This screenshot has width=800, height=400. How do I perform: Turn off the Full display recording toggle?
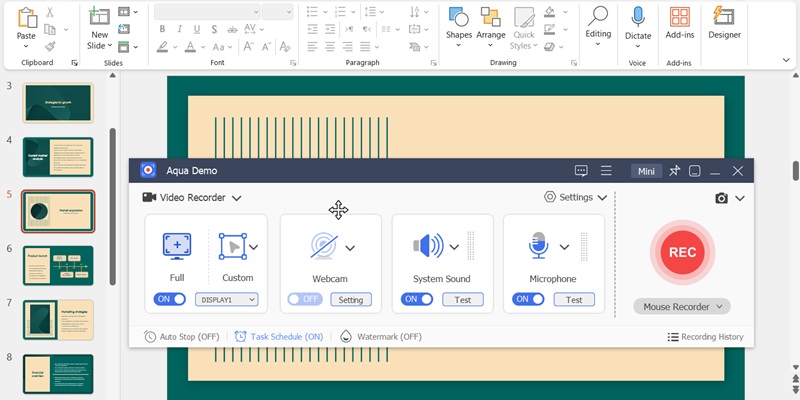pos(170,299)
